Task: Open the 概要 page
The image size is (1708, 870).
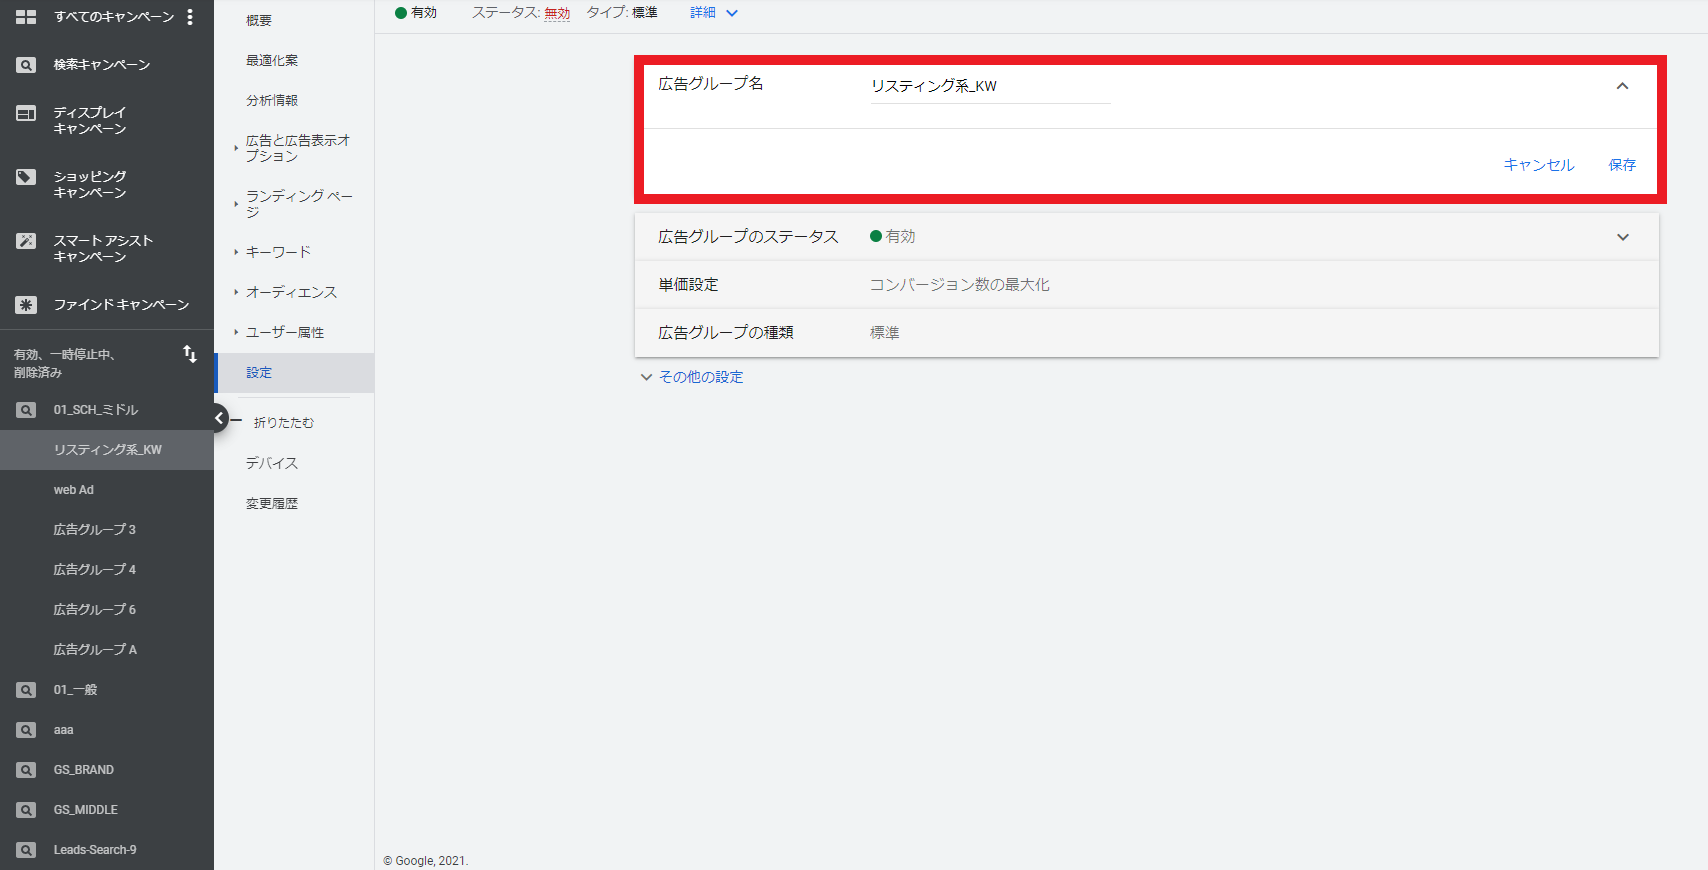Action: [x=259, y=20]
